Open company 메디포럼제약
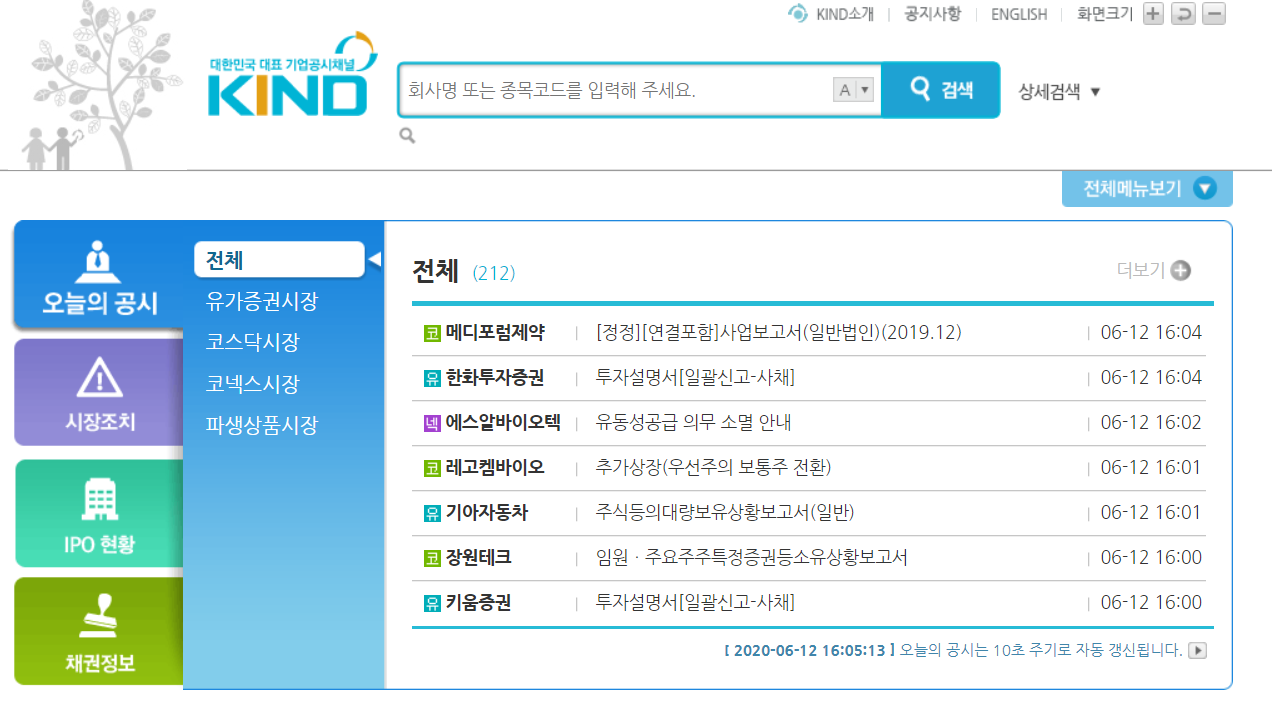1272x715 pixels. click(495, 333)
